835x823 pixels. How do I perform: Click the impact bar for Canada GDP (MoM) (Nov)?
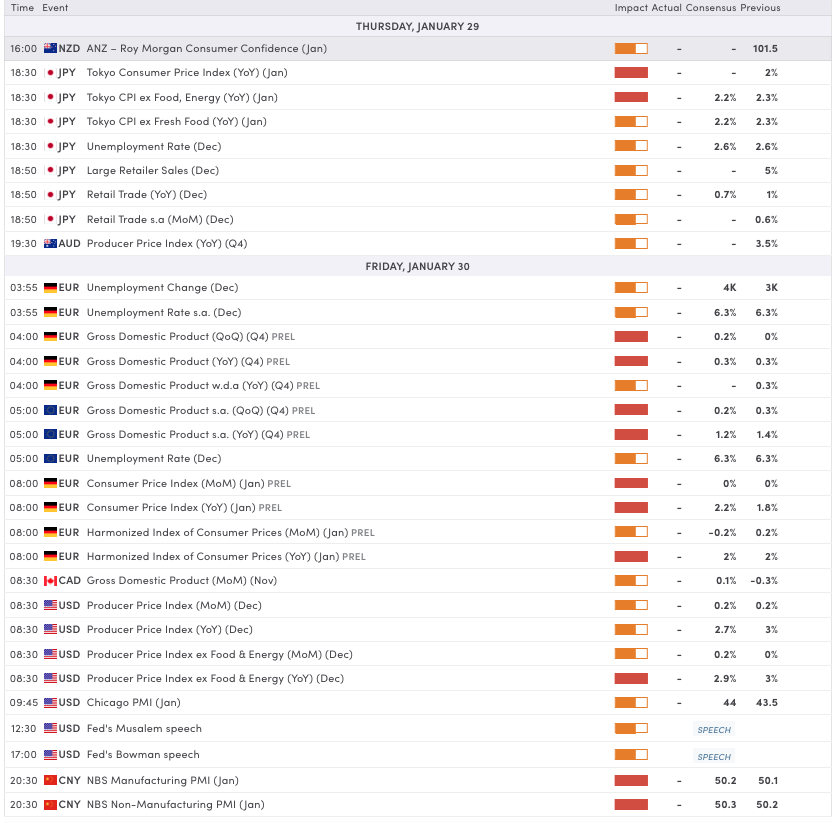coord(631,581)
